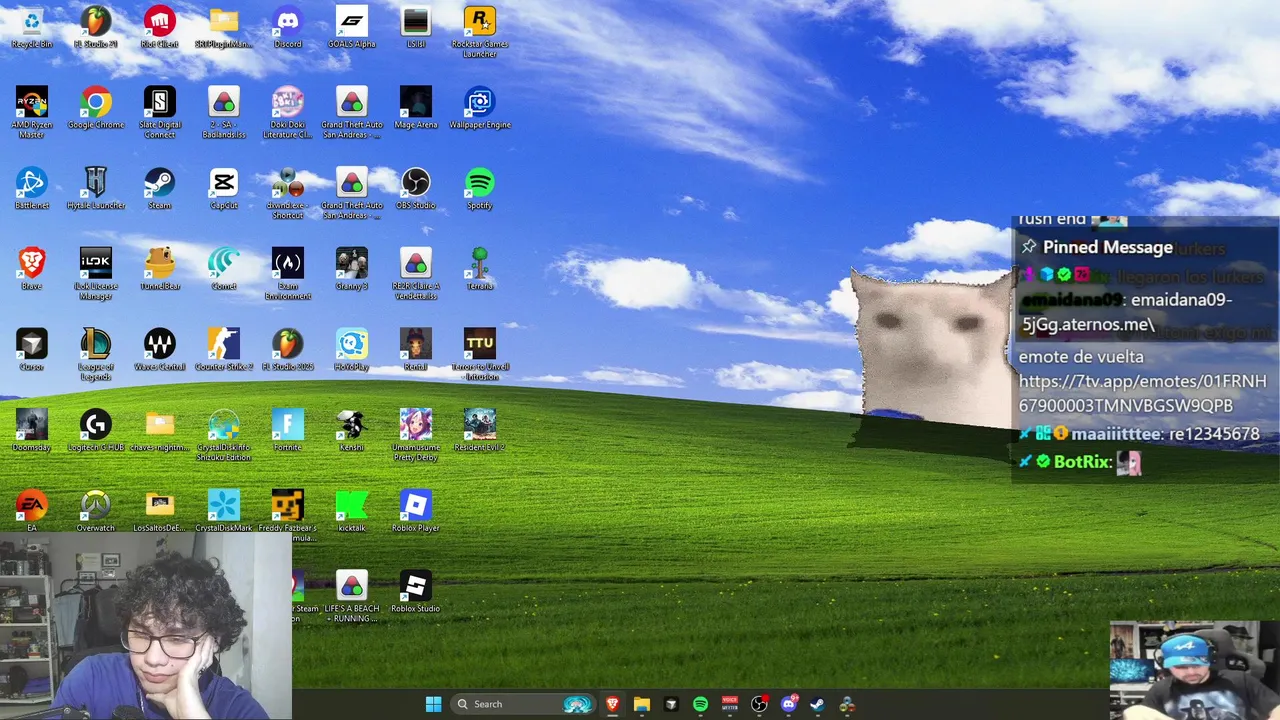Open the RE2R Claire A vendetta.lss file
The image size is (1280, 720).
pyautogui.click(x=416, y=273)
